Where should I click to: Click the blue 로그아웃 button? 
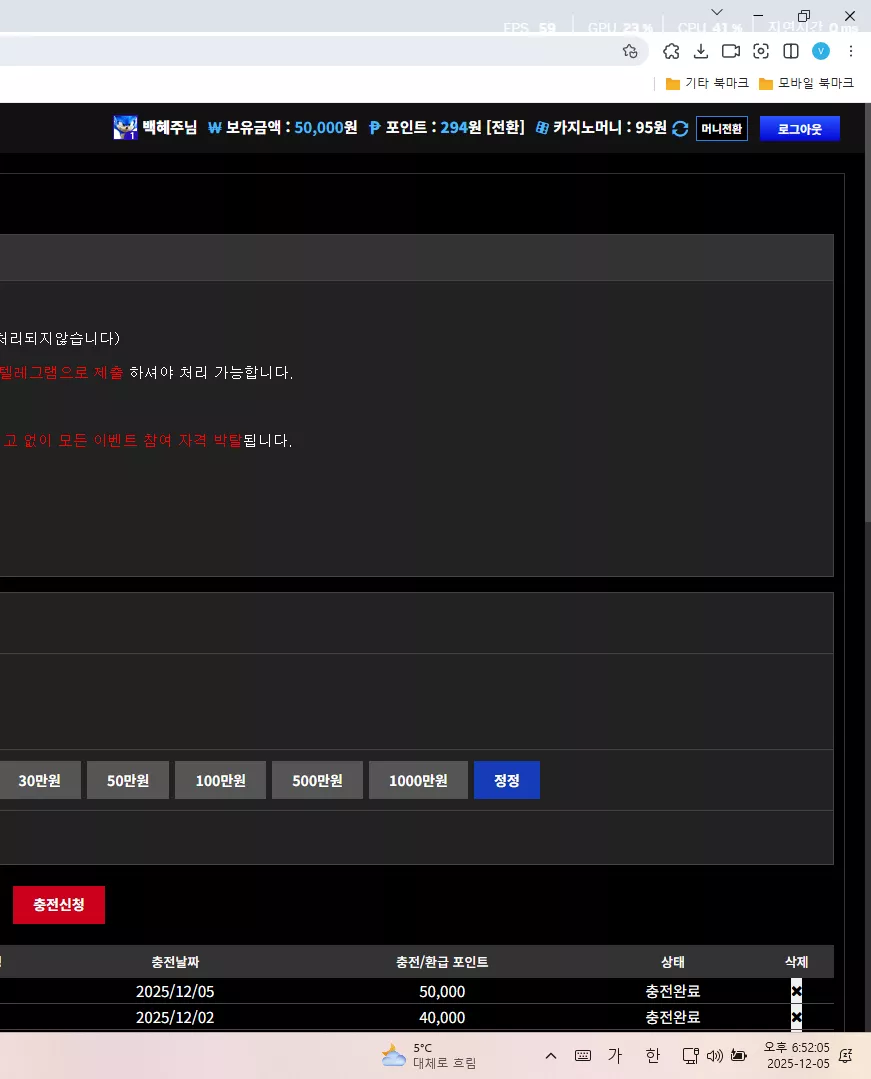click(x=799, y=129)
